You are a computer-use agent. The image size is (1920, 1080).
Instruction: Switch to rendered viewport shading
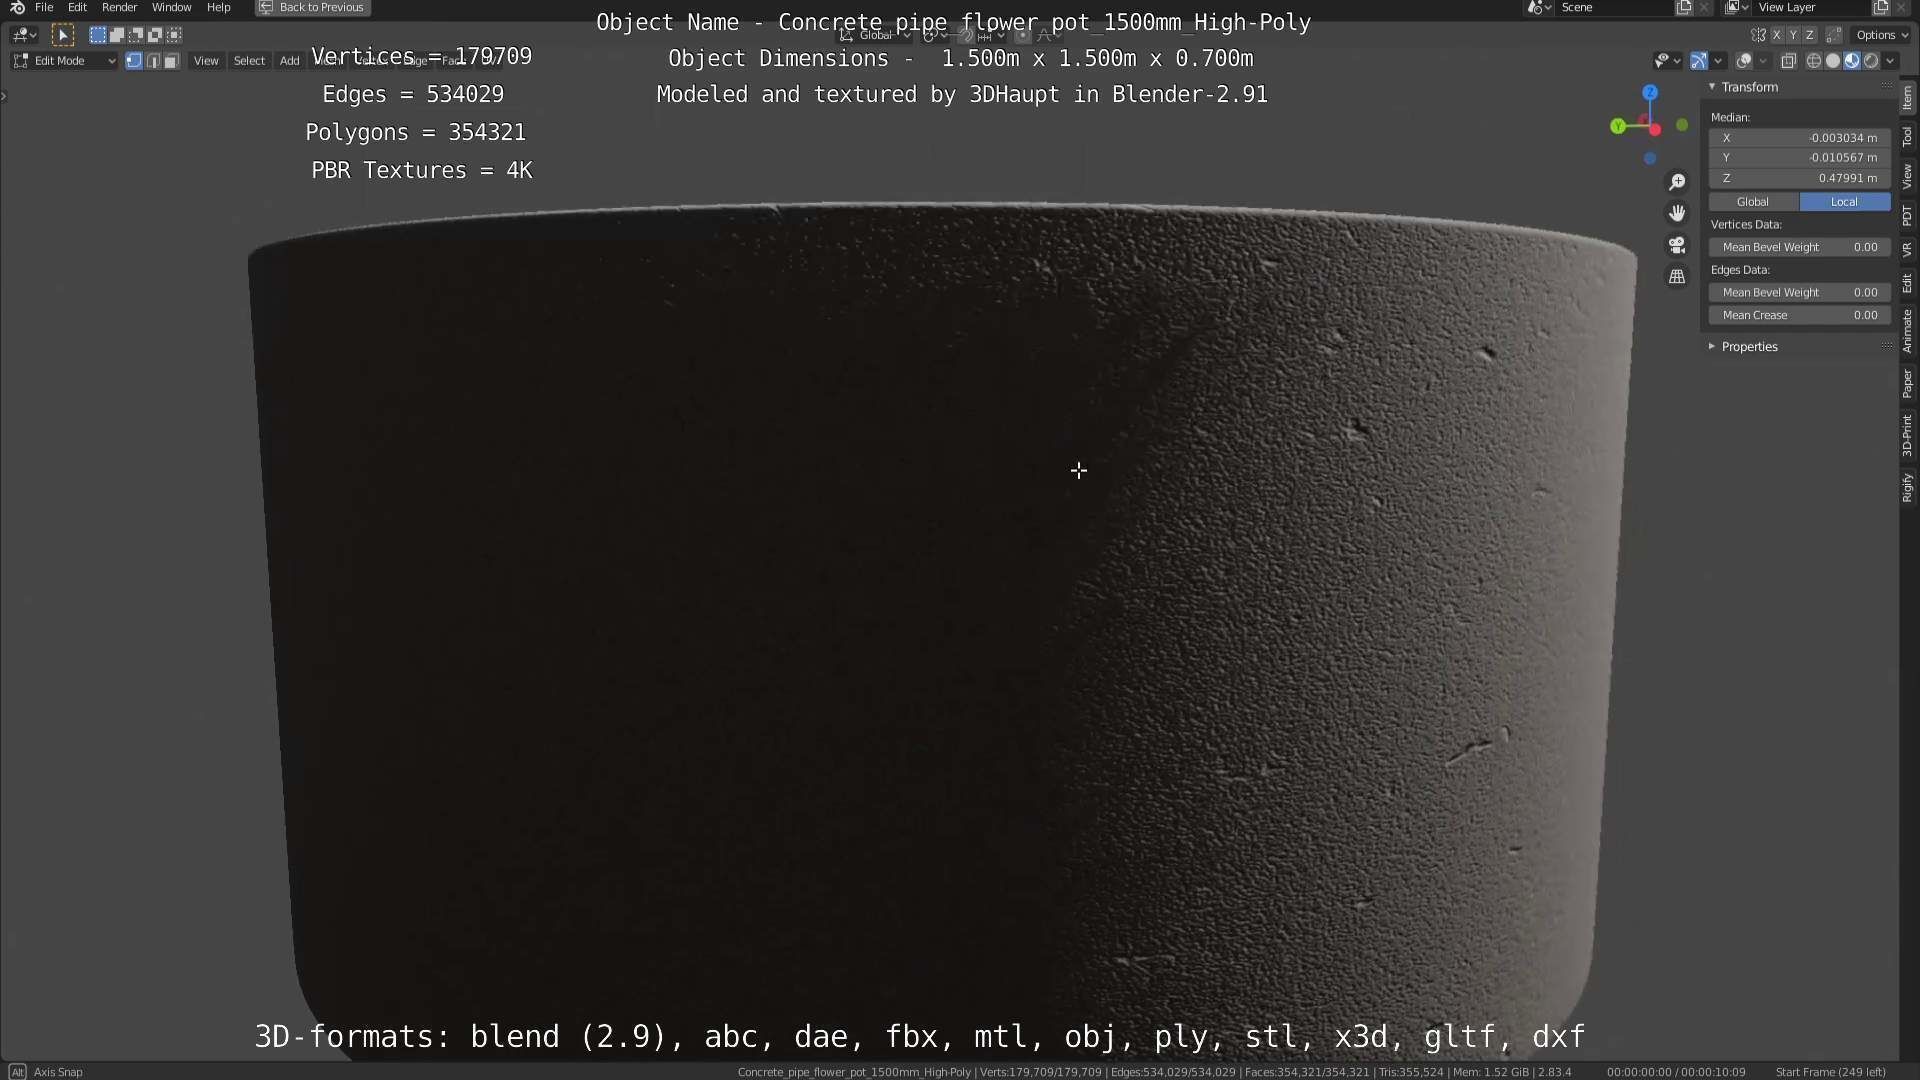pos(1871,61)
